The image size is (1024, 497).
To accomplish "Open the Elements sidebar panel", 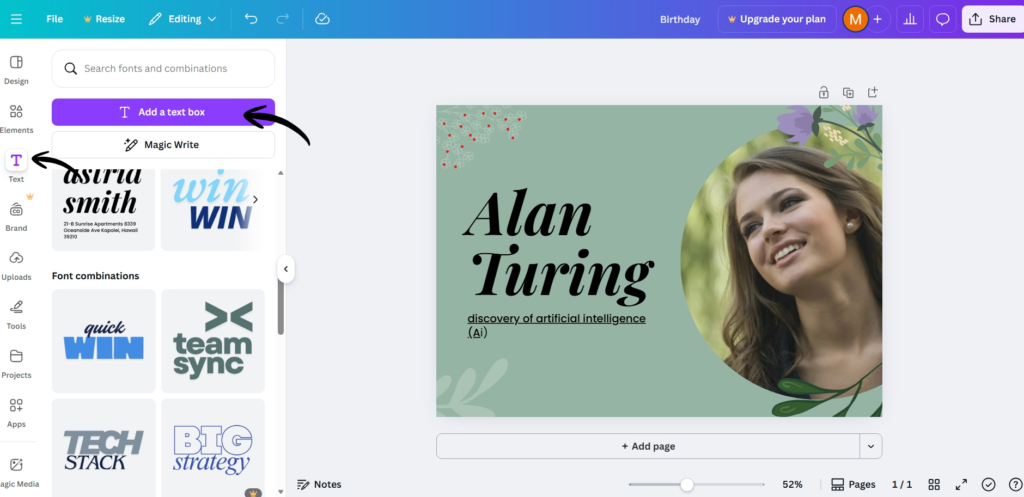I will point(16,117).
